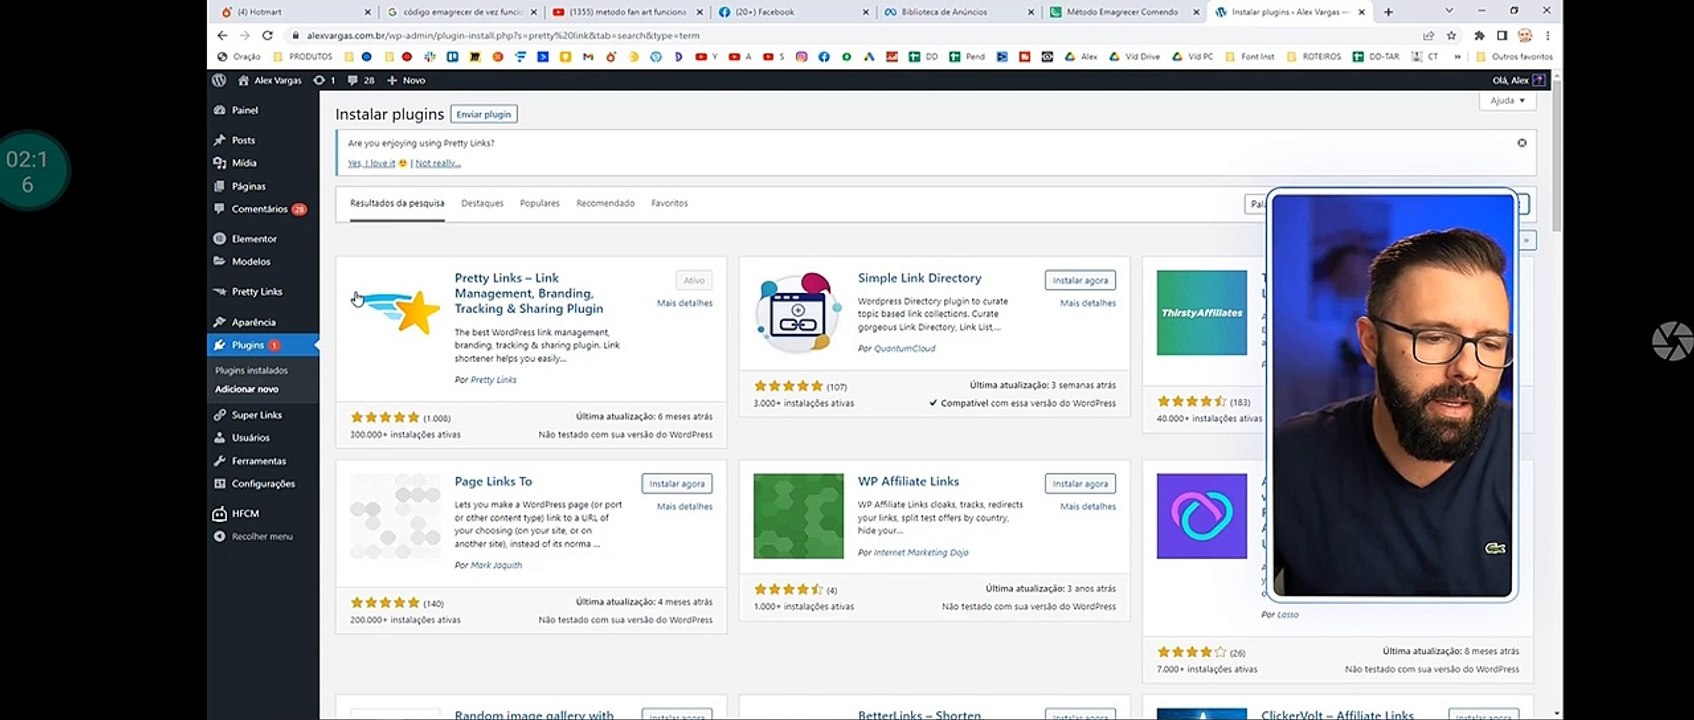Open the Painel dashboard menu
The width and height of the screenshot is (1694, 720).
point(245,110)
